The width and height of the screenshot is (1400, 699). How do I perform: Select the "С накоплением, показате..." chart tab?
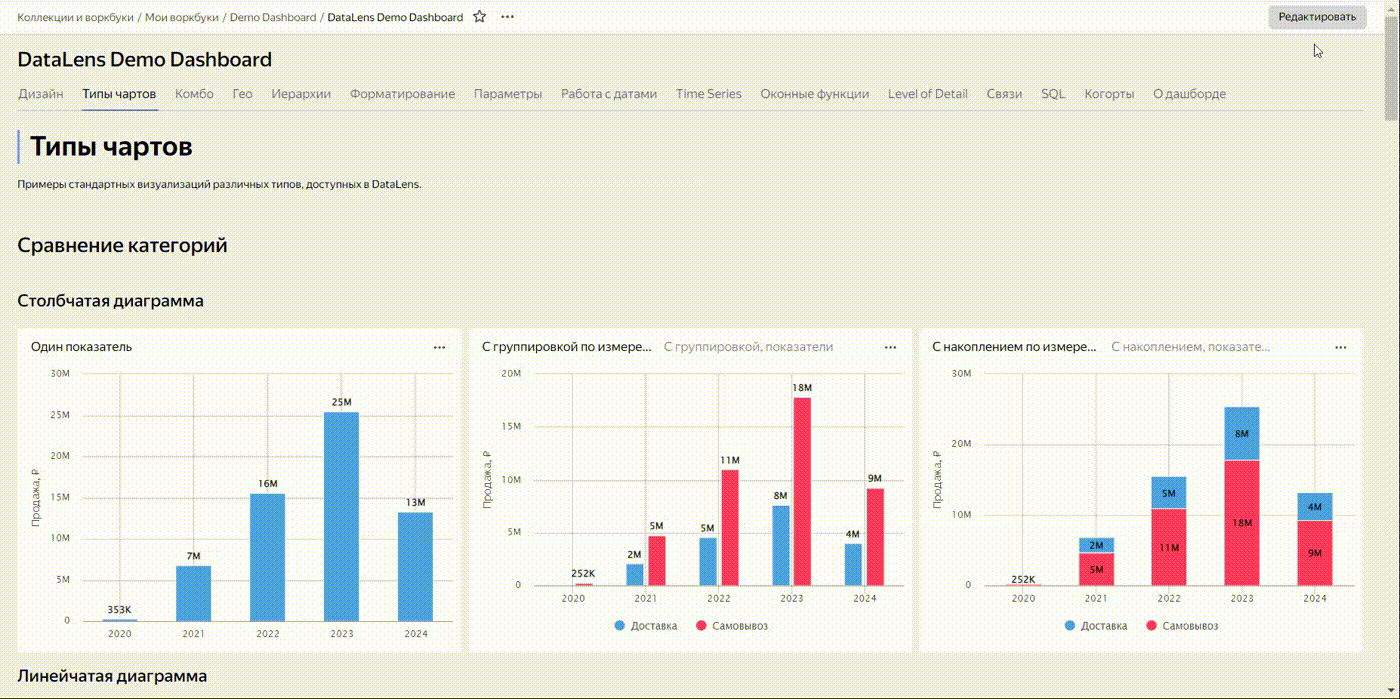click(x=1190, y=347)
